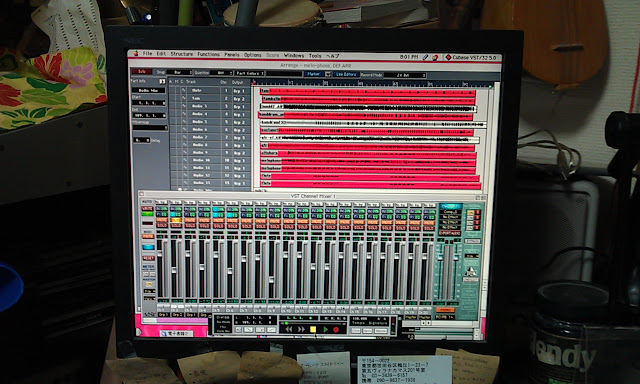Click the Part Info toggle icon in Arrange window

tap(162, 81)
